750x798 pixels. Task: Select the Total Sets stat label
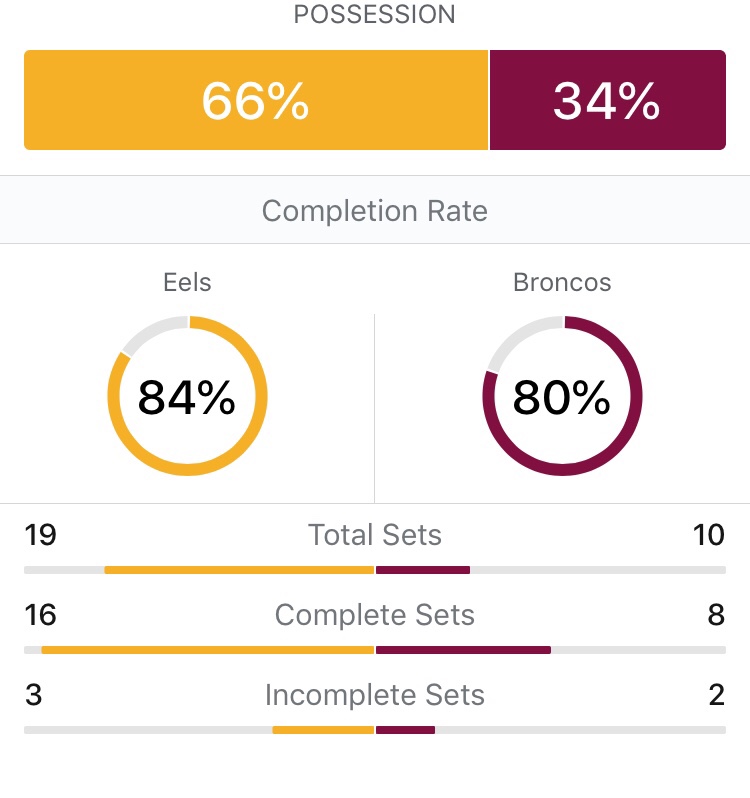375,535
